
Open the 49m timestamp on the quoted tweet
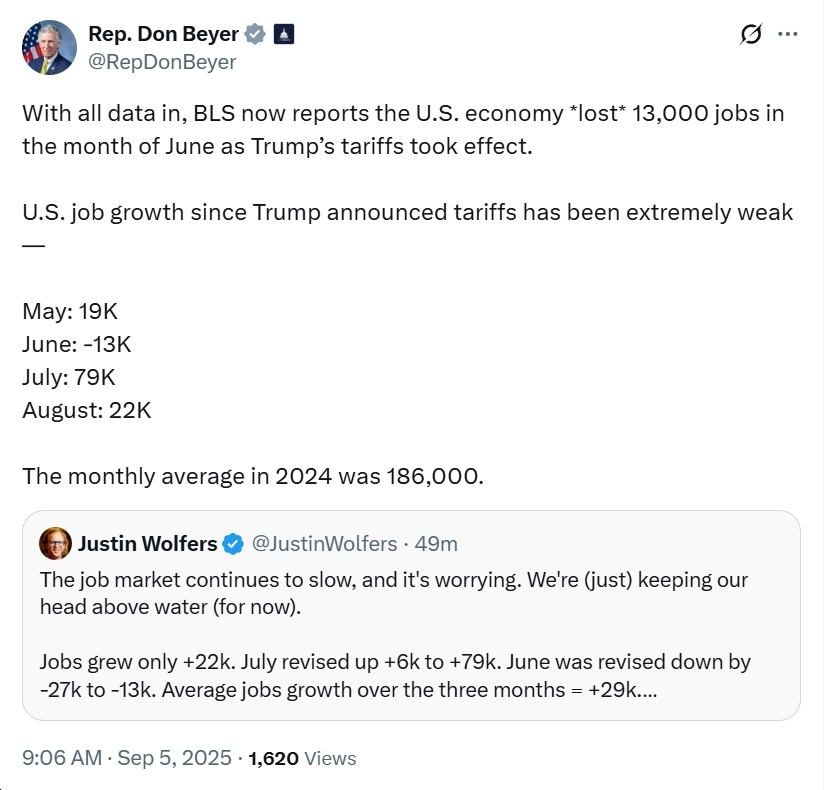click(436, 543)
